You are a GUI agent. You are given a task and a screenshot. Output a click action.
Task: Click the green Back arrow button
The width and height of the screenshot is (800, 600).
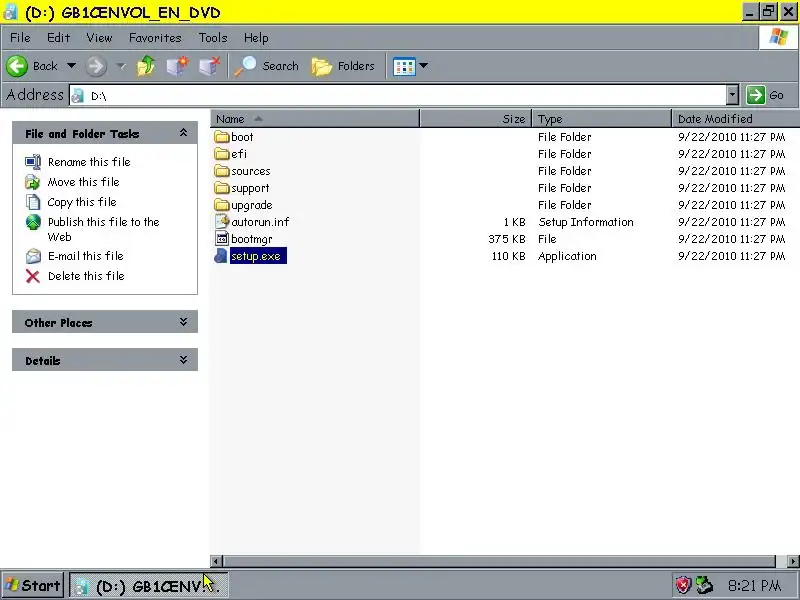17,66
